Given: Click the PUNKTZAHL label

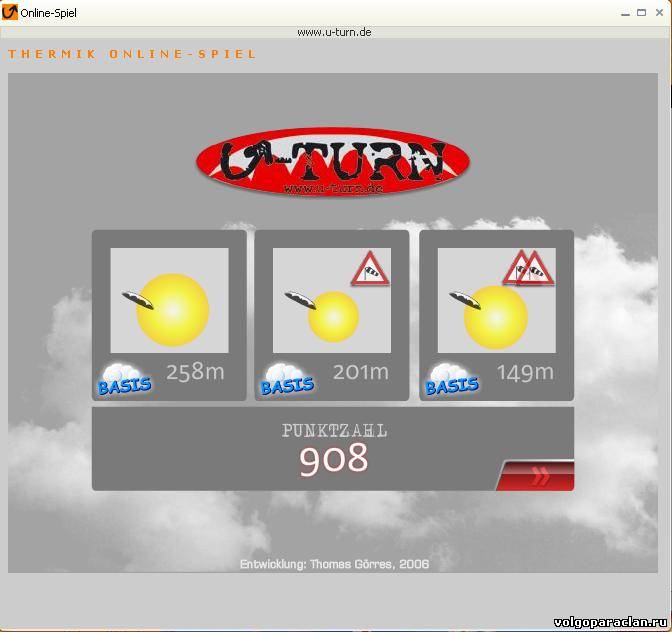Looking at the screenshot, I should tap(334, 431).
